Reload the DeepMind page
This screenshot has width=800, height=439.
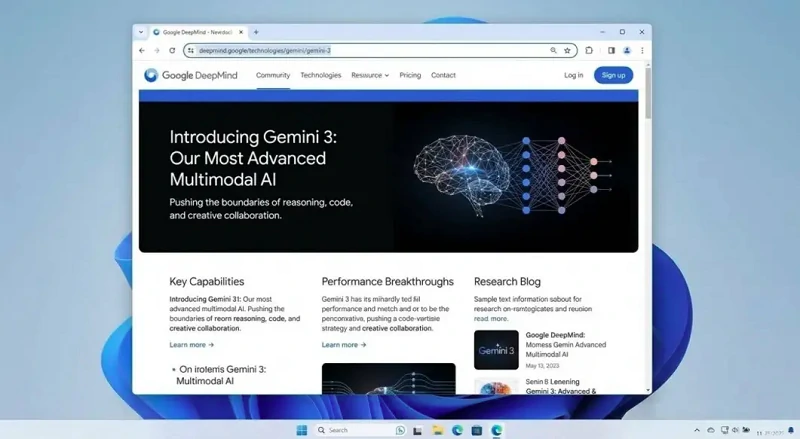(172, 51)
